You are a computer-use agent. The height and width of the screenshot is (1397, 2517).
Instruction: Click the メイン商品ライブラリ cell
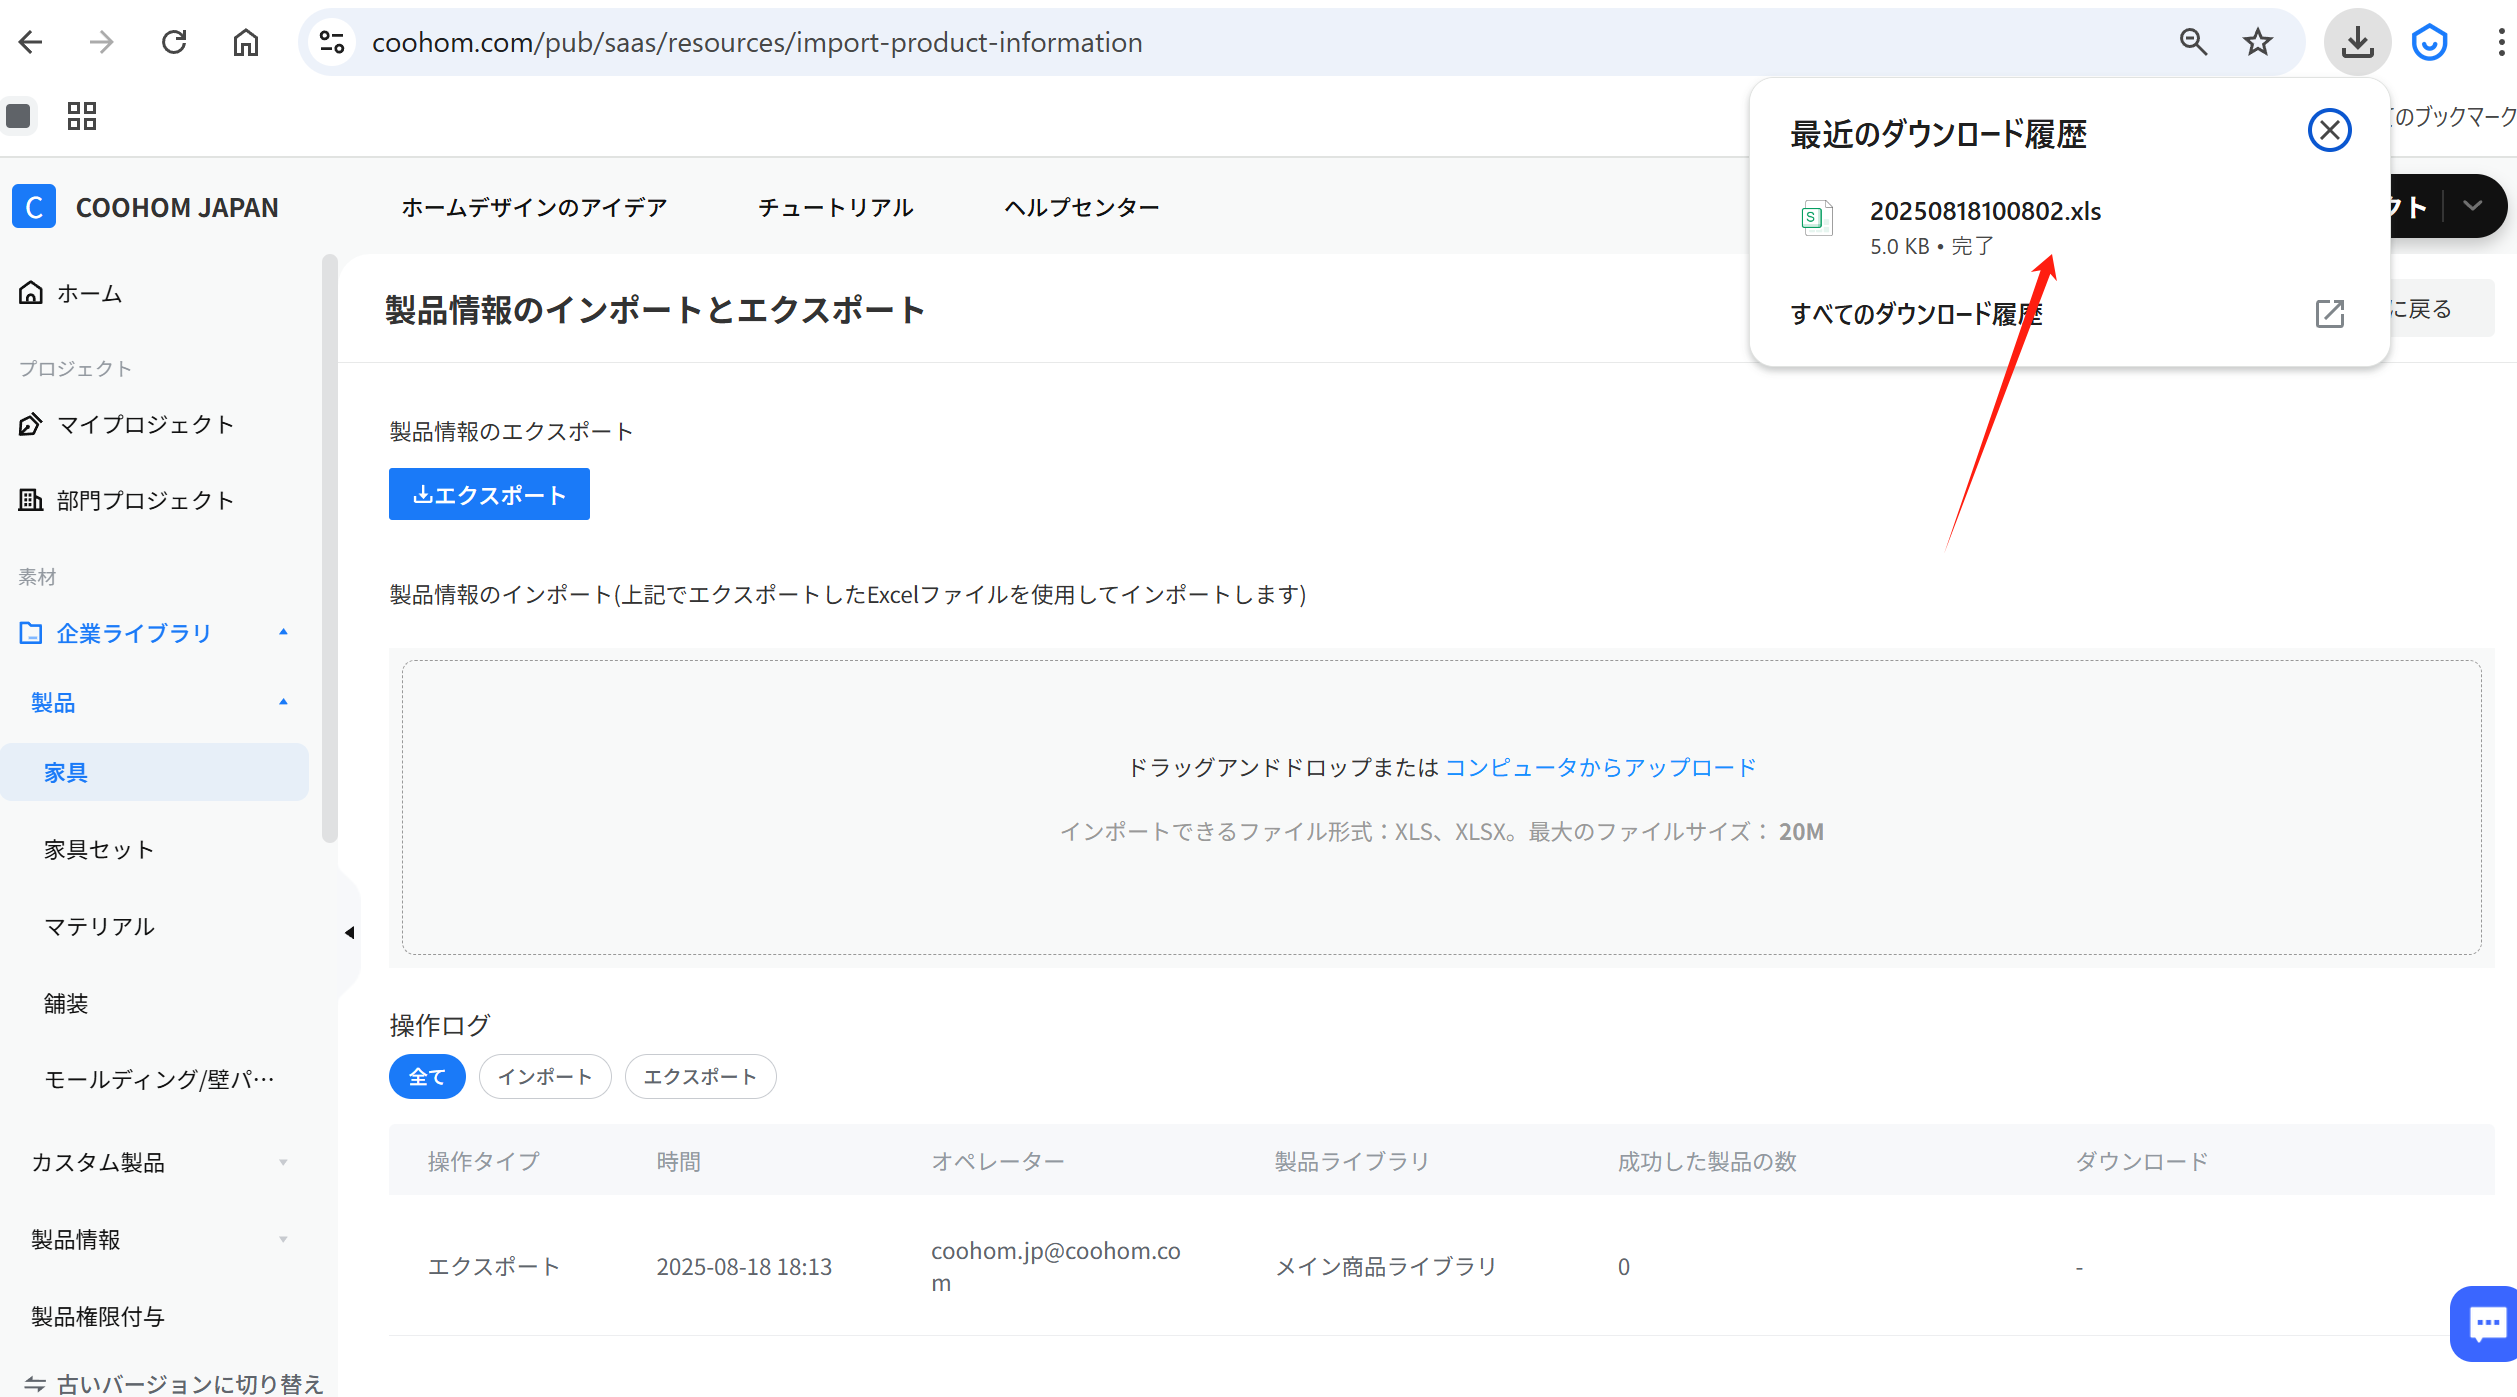coord(1386,1267)
